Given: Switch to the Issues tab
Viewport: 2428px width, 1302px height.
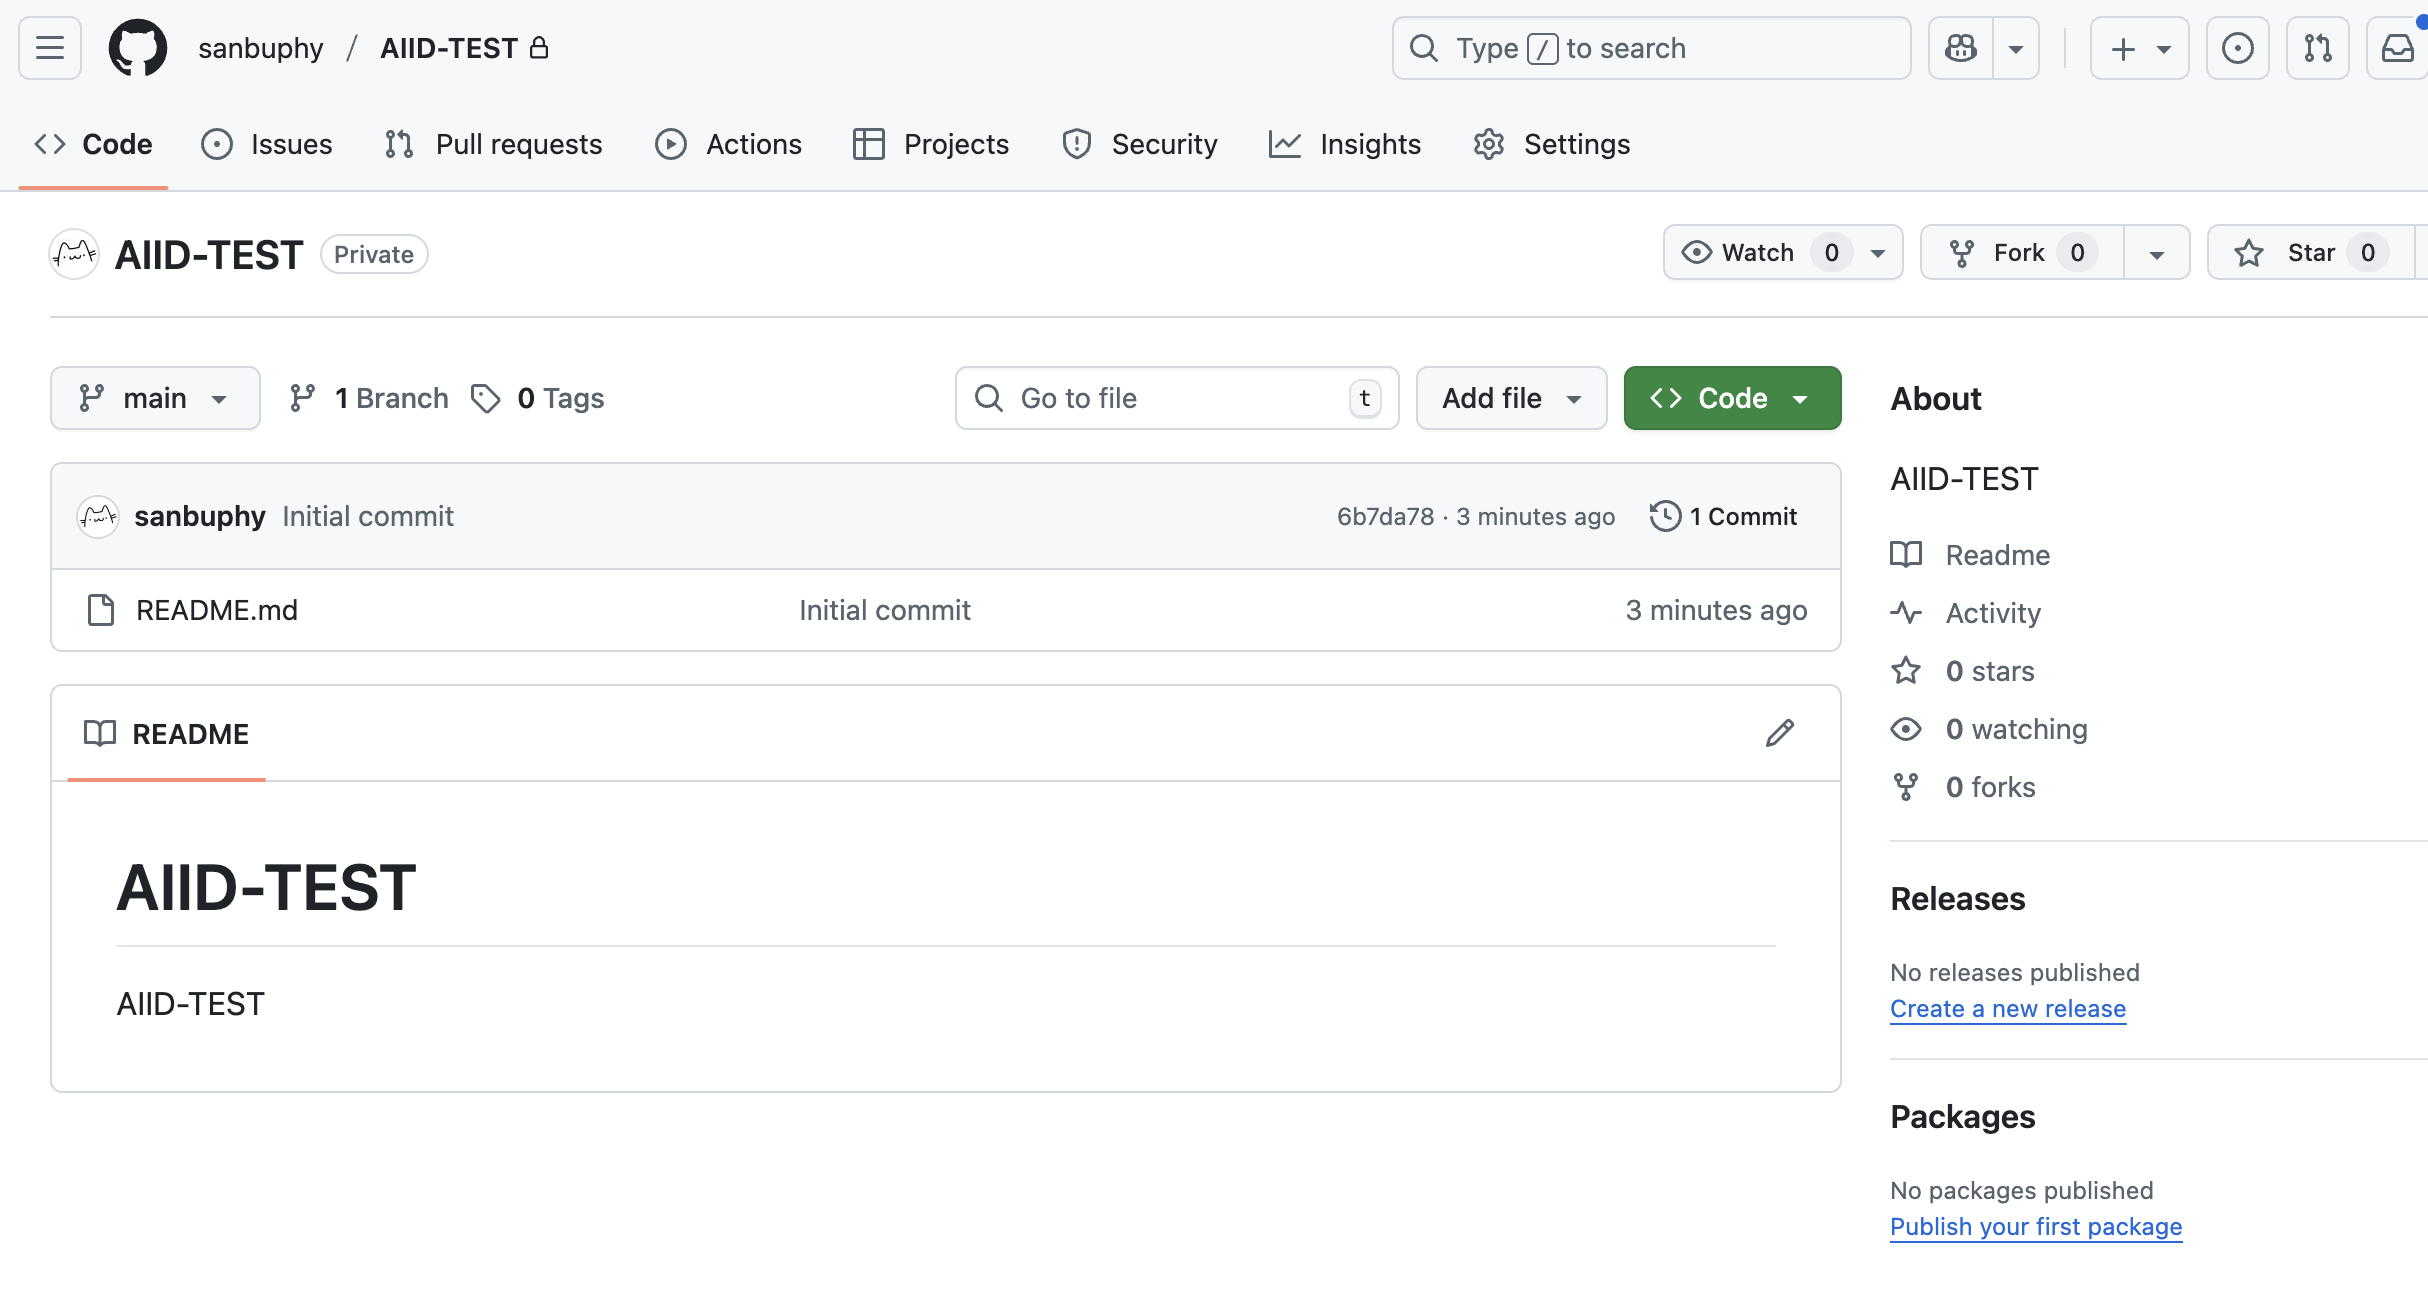Looking at the screenshot, I should pos(267,144).
